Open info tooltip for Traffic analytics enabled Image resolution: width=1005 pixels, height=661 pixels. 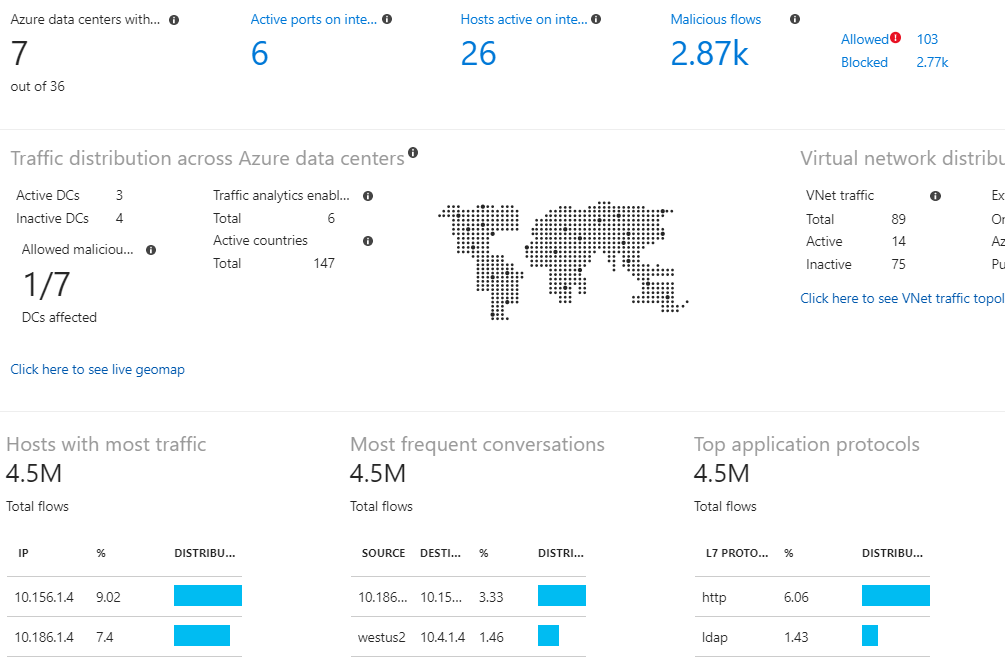367,195
